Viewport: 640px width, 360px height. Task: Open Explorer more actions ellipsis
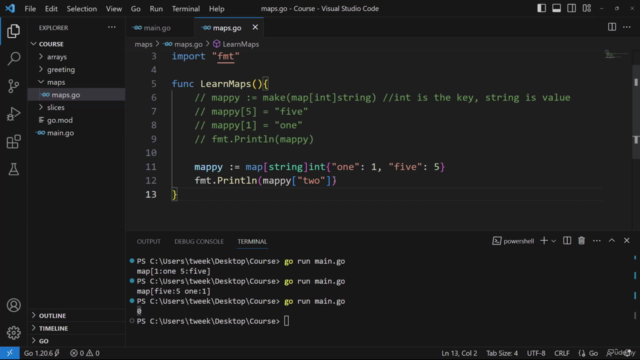pos(111,27)
